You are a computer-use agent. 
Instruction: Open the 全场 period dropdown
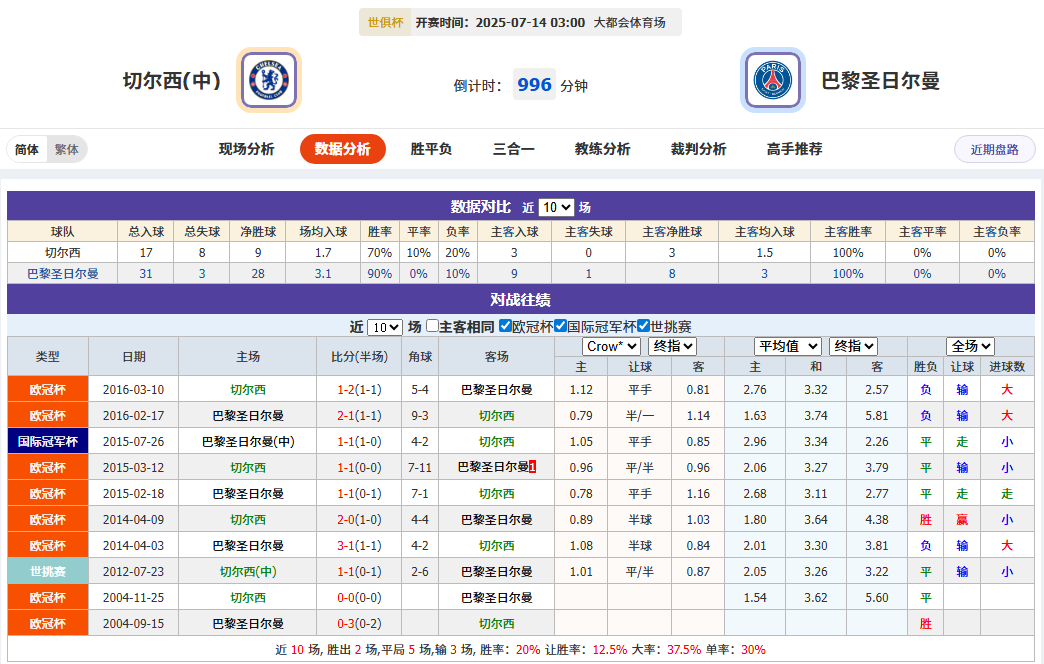click(x=970, y=346)
